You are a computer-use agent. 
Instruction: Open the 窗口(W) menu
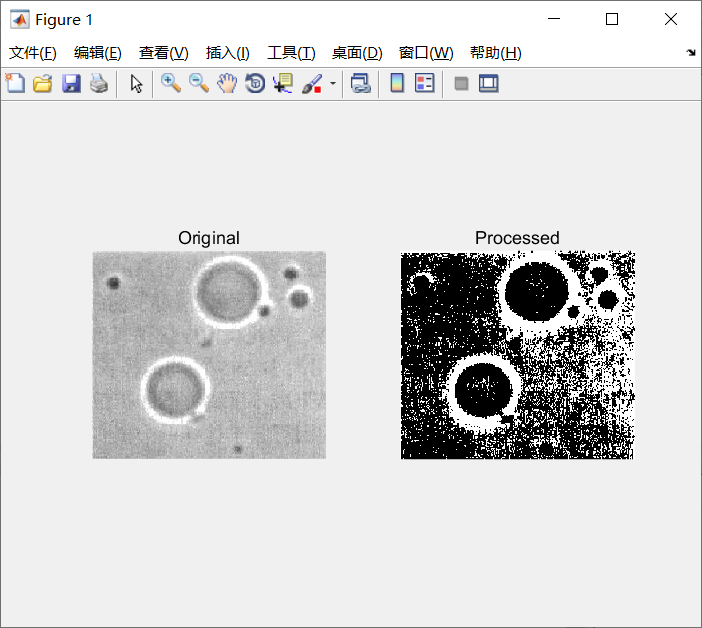click(x=426, y=53)
